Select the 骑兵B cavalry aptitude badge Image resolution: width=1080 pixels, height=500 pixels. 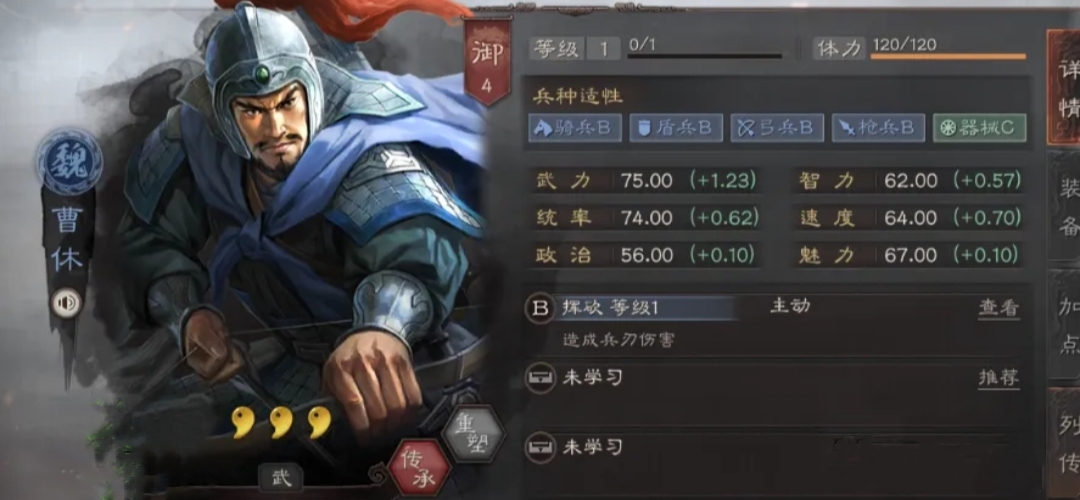(x=575, y=128)
